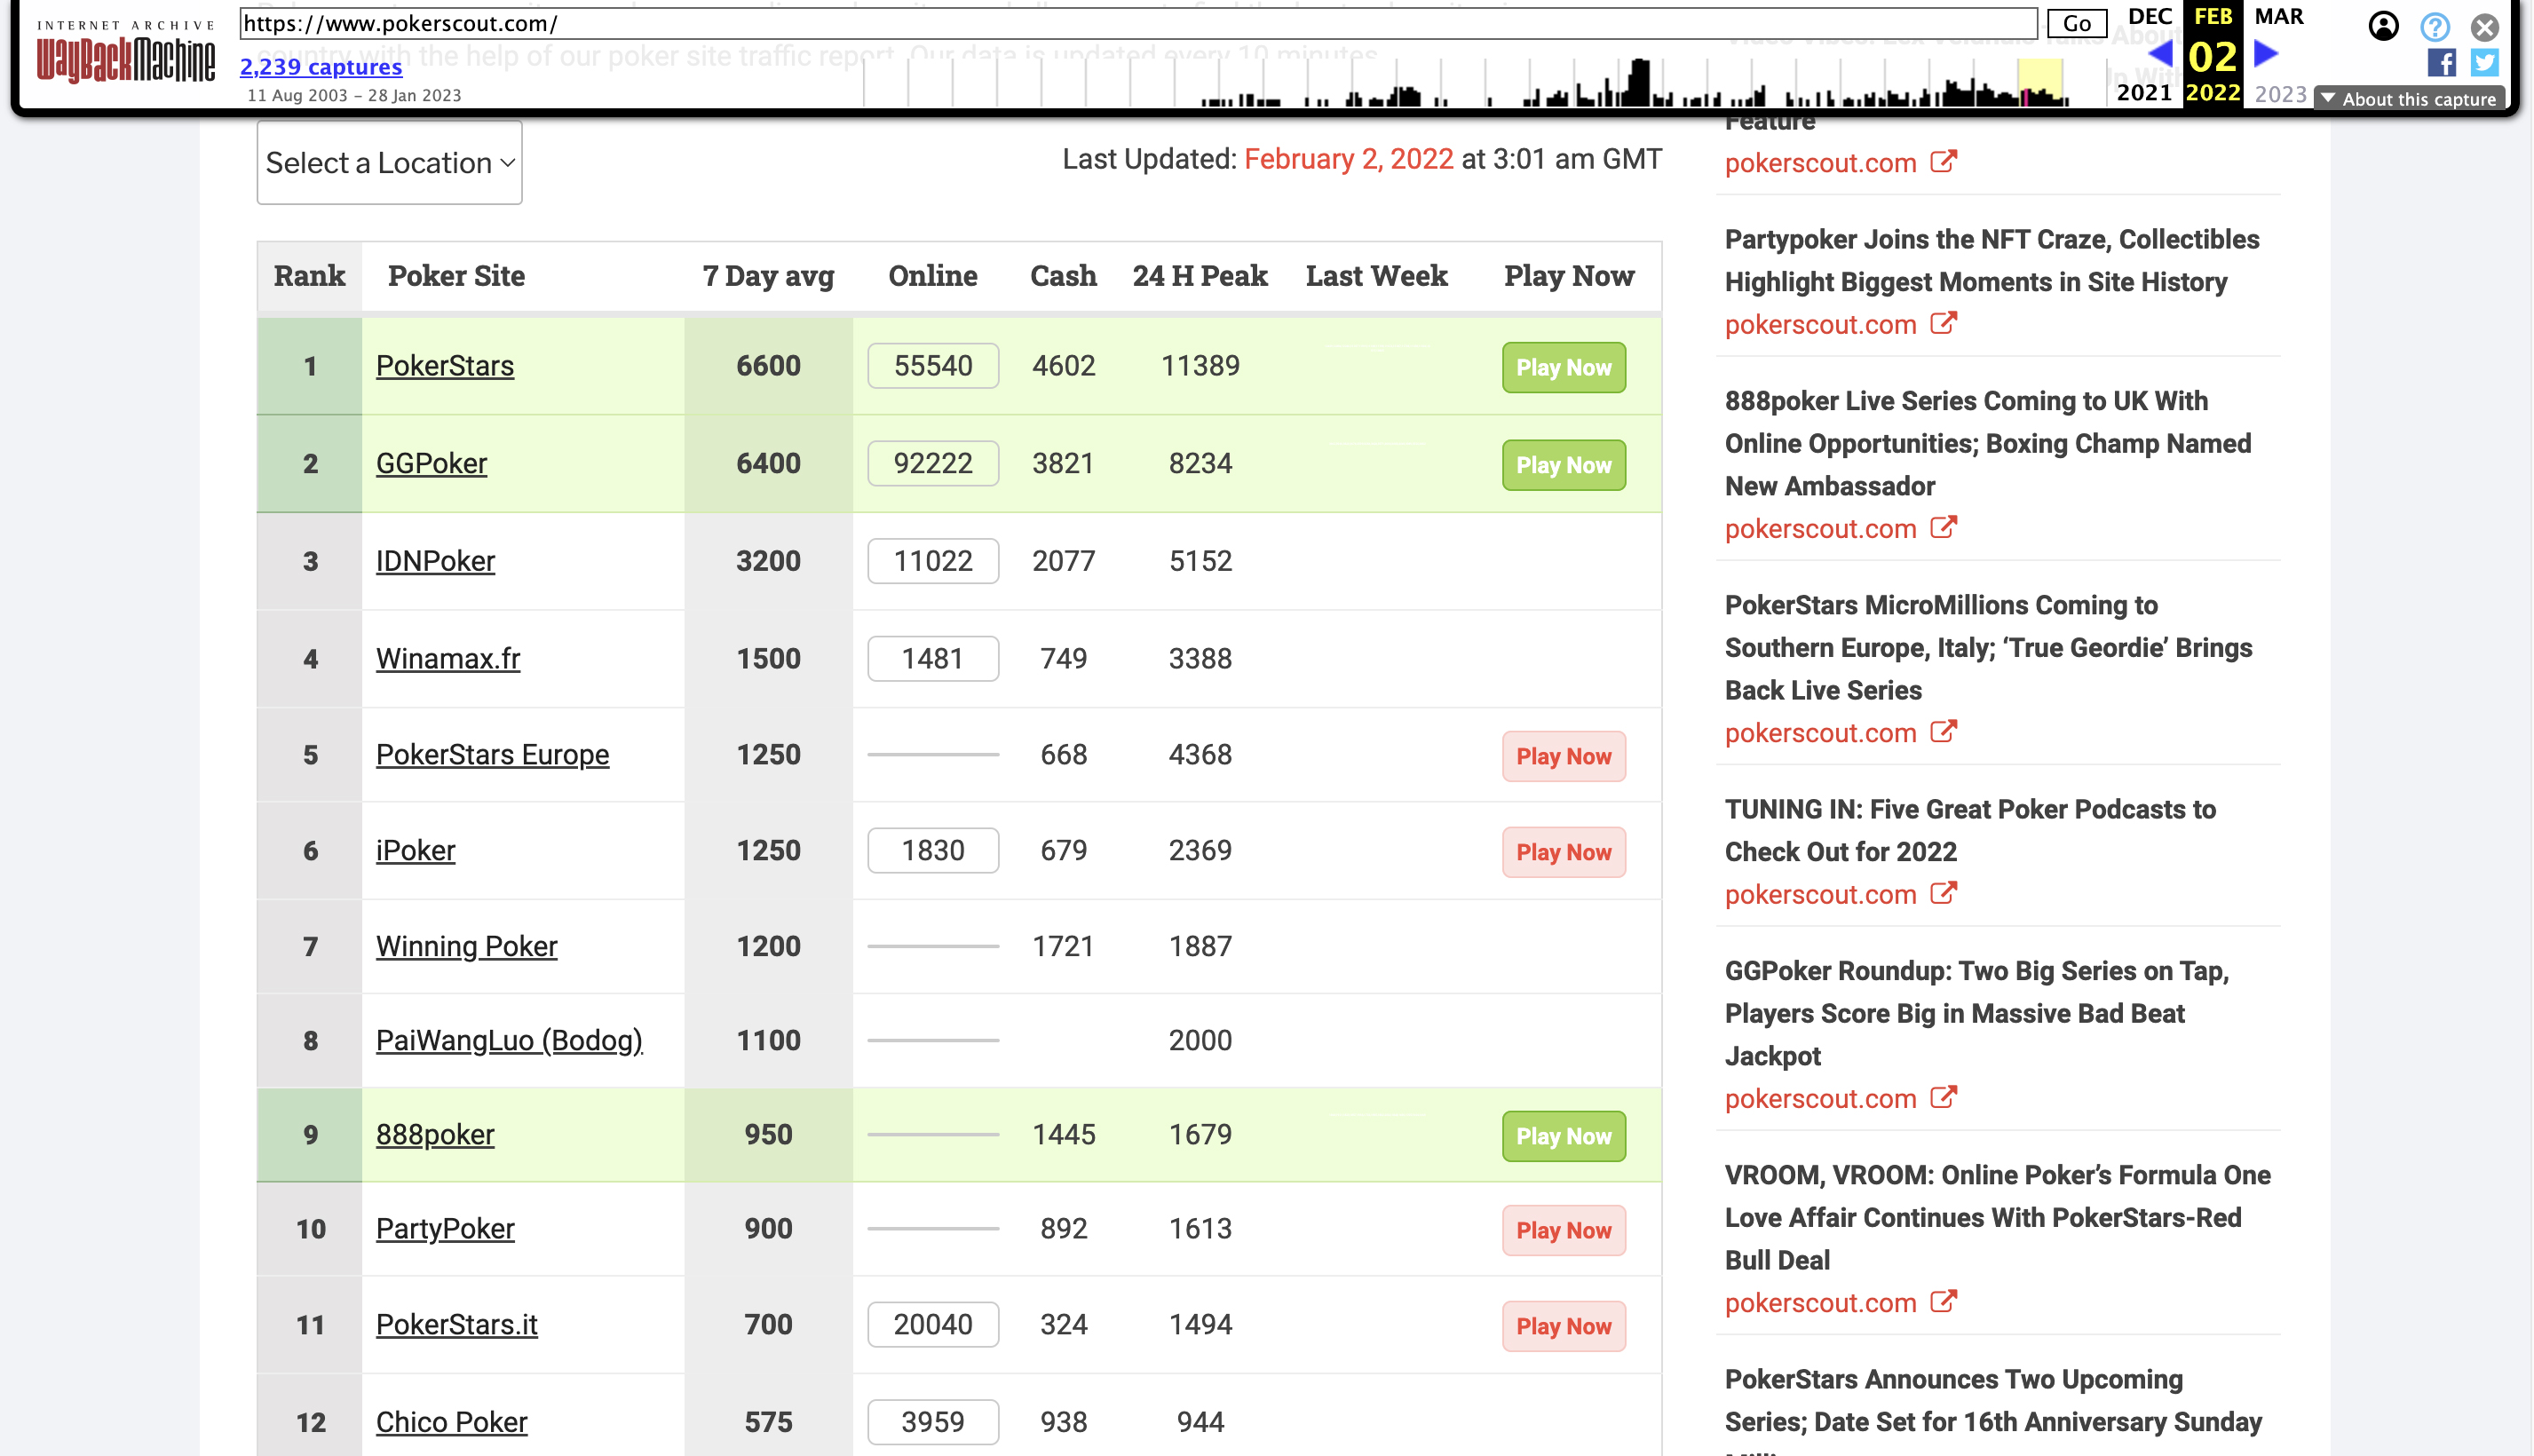Open external link icon under Poker Podcasts article
This screenshot has width=2534, height=1456.
[x=1943, y=893]
